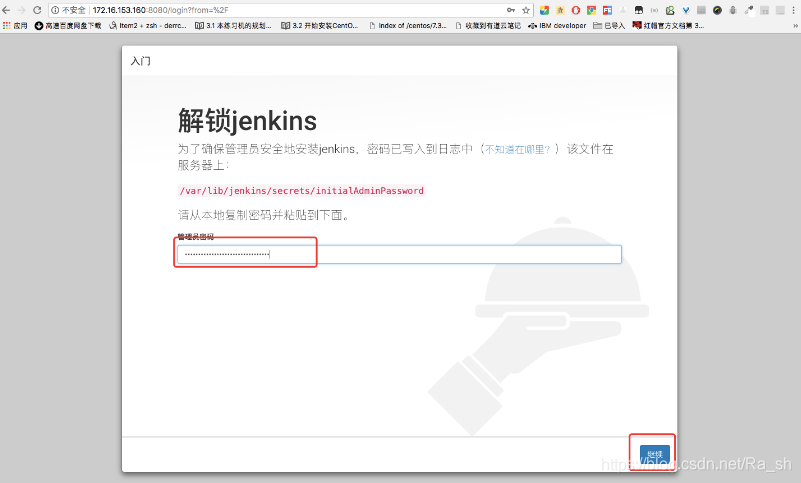Click the blue 继续 continue button
The height and width of the screenshot is (483, 801).
pyautogui.click(x=654, y=454)
